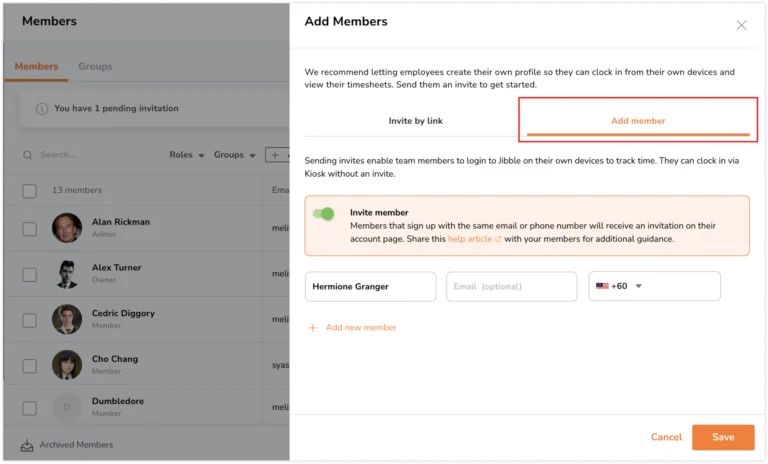Switch to the Groups tab
The image size is (768, 464).
point(95,66)
